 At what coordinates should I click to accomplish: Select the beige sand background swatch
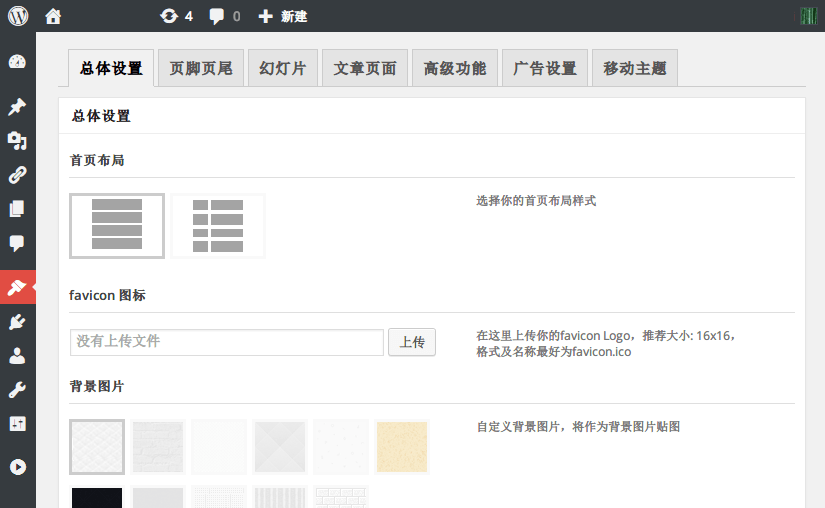pos(402,447)
